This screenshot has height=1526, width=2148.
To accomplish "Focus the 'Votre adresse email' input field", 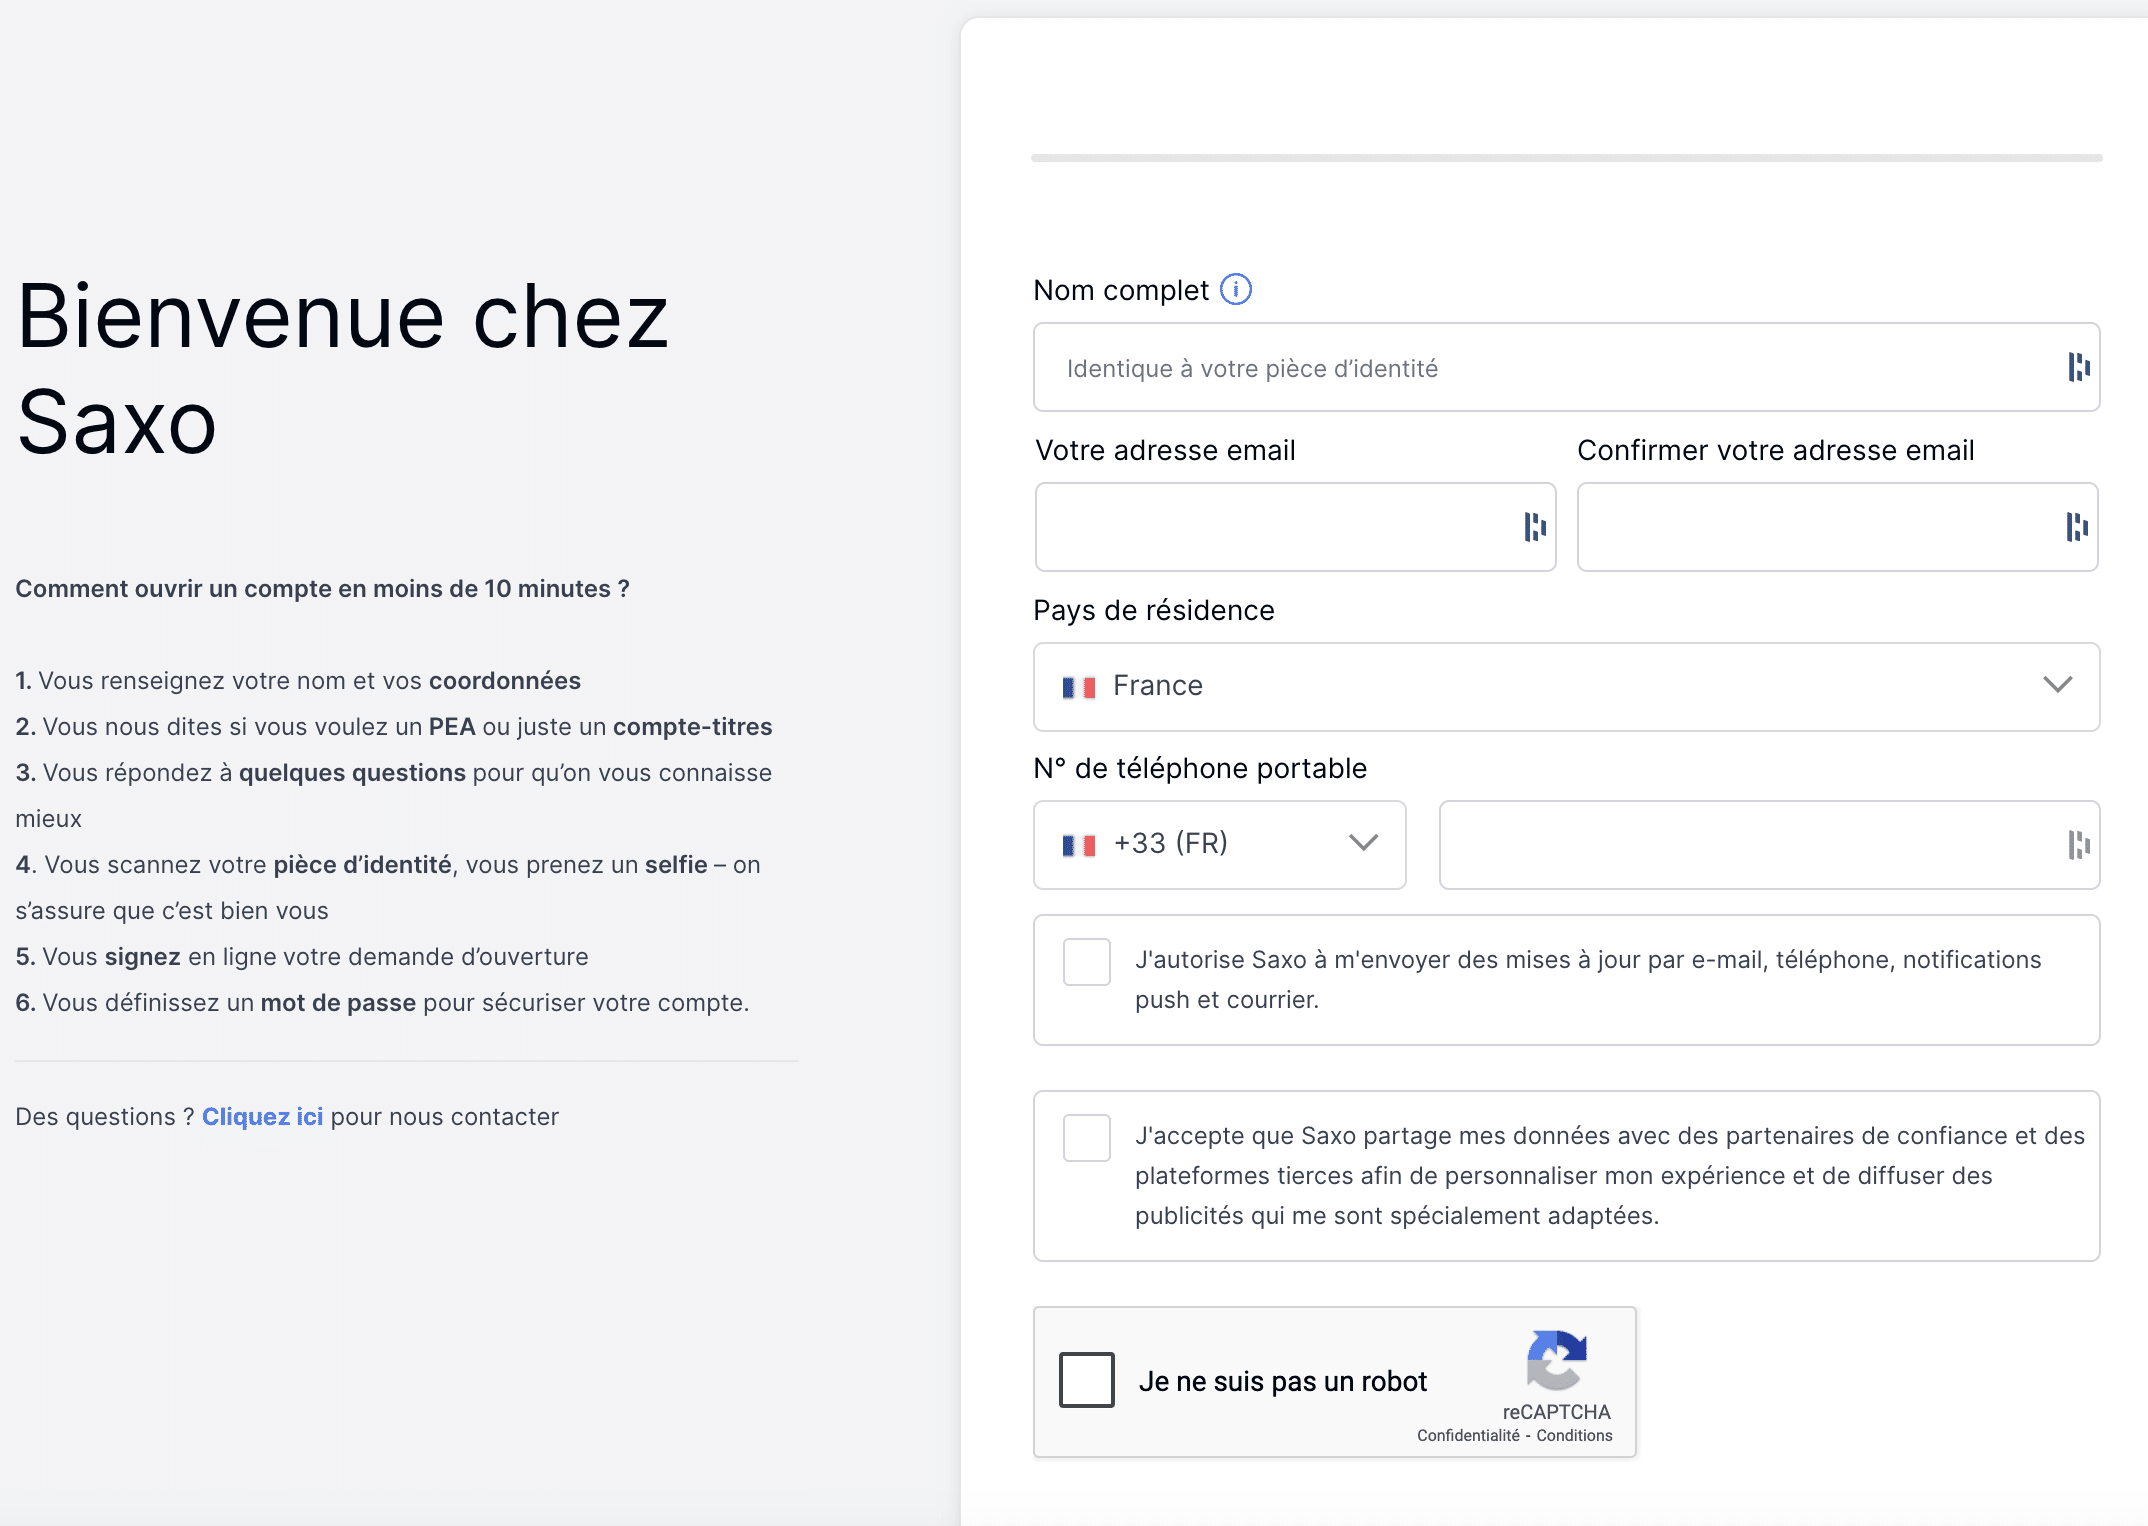I will [x=1275, y=527].
